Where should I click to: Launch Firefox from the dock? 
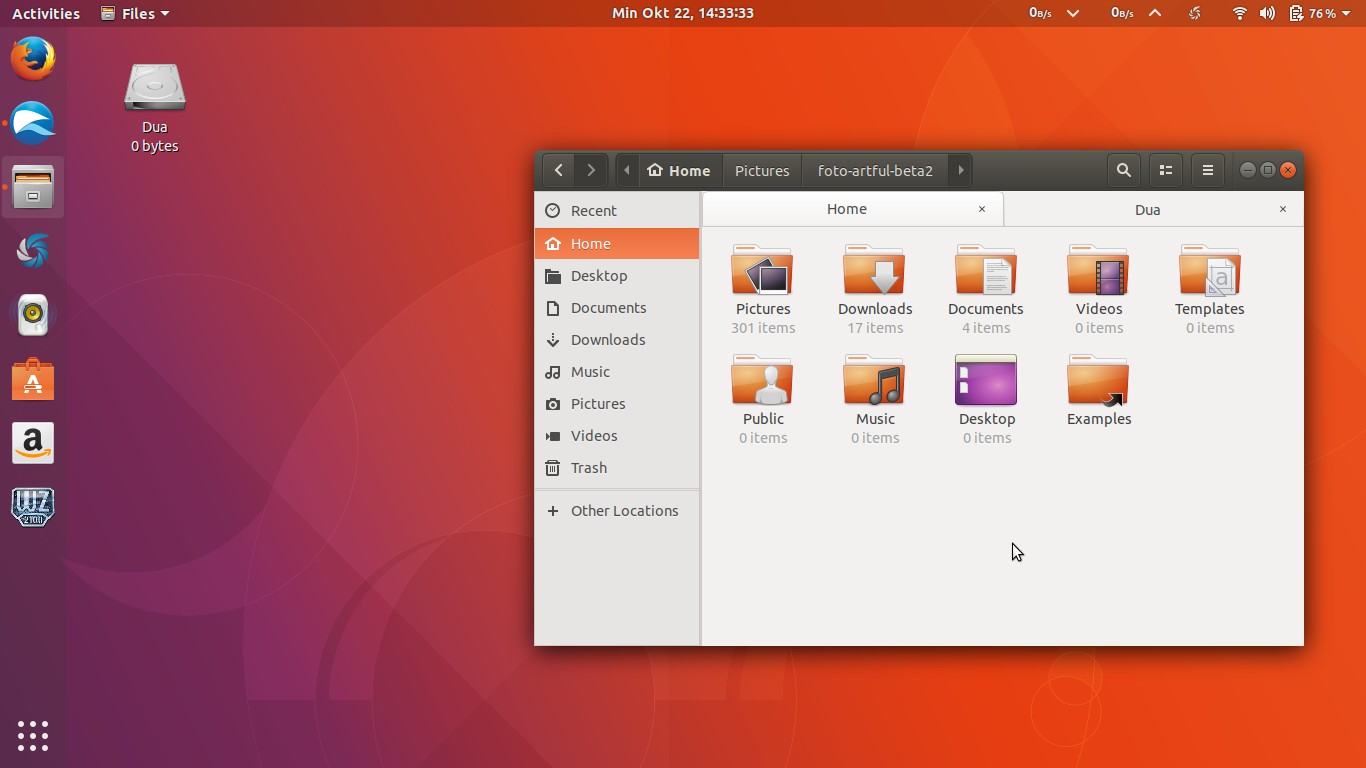point(32,58)
